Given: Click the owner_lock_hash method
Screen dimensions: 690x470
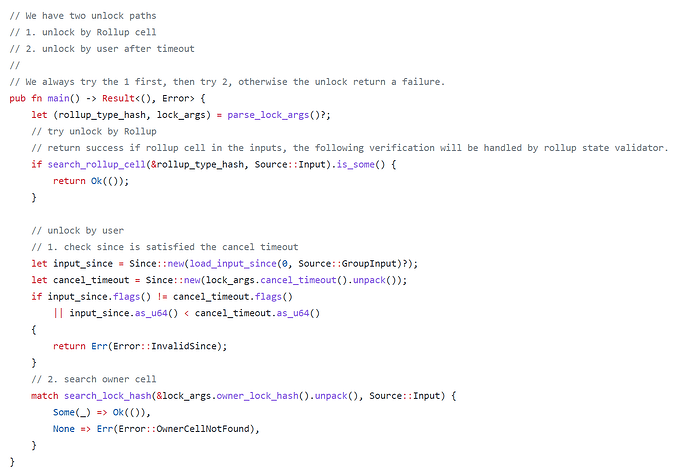Looking at the screenshot, I should 257,396.
